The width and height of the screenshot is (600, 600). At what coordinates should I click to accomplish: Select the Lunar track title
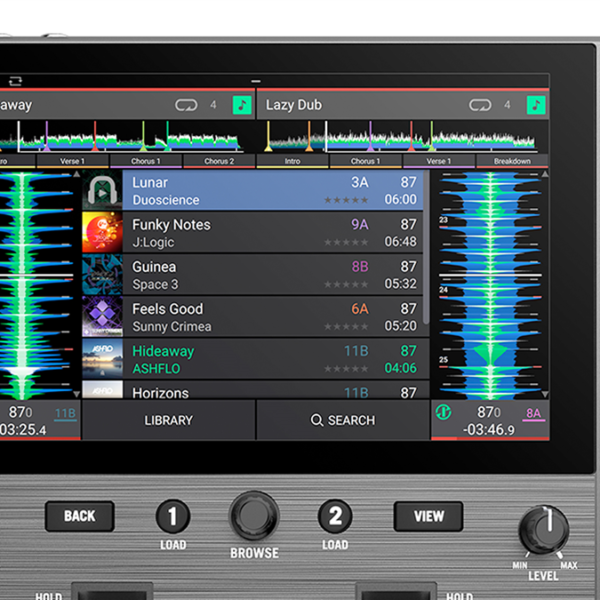click(x=150, y=183)
